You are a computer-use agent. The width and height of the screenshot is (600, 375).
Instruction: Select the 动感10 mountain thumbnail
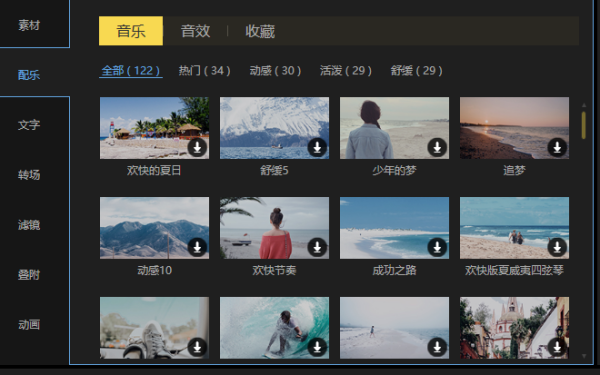[155, 228]
